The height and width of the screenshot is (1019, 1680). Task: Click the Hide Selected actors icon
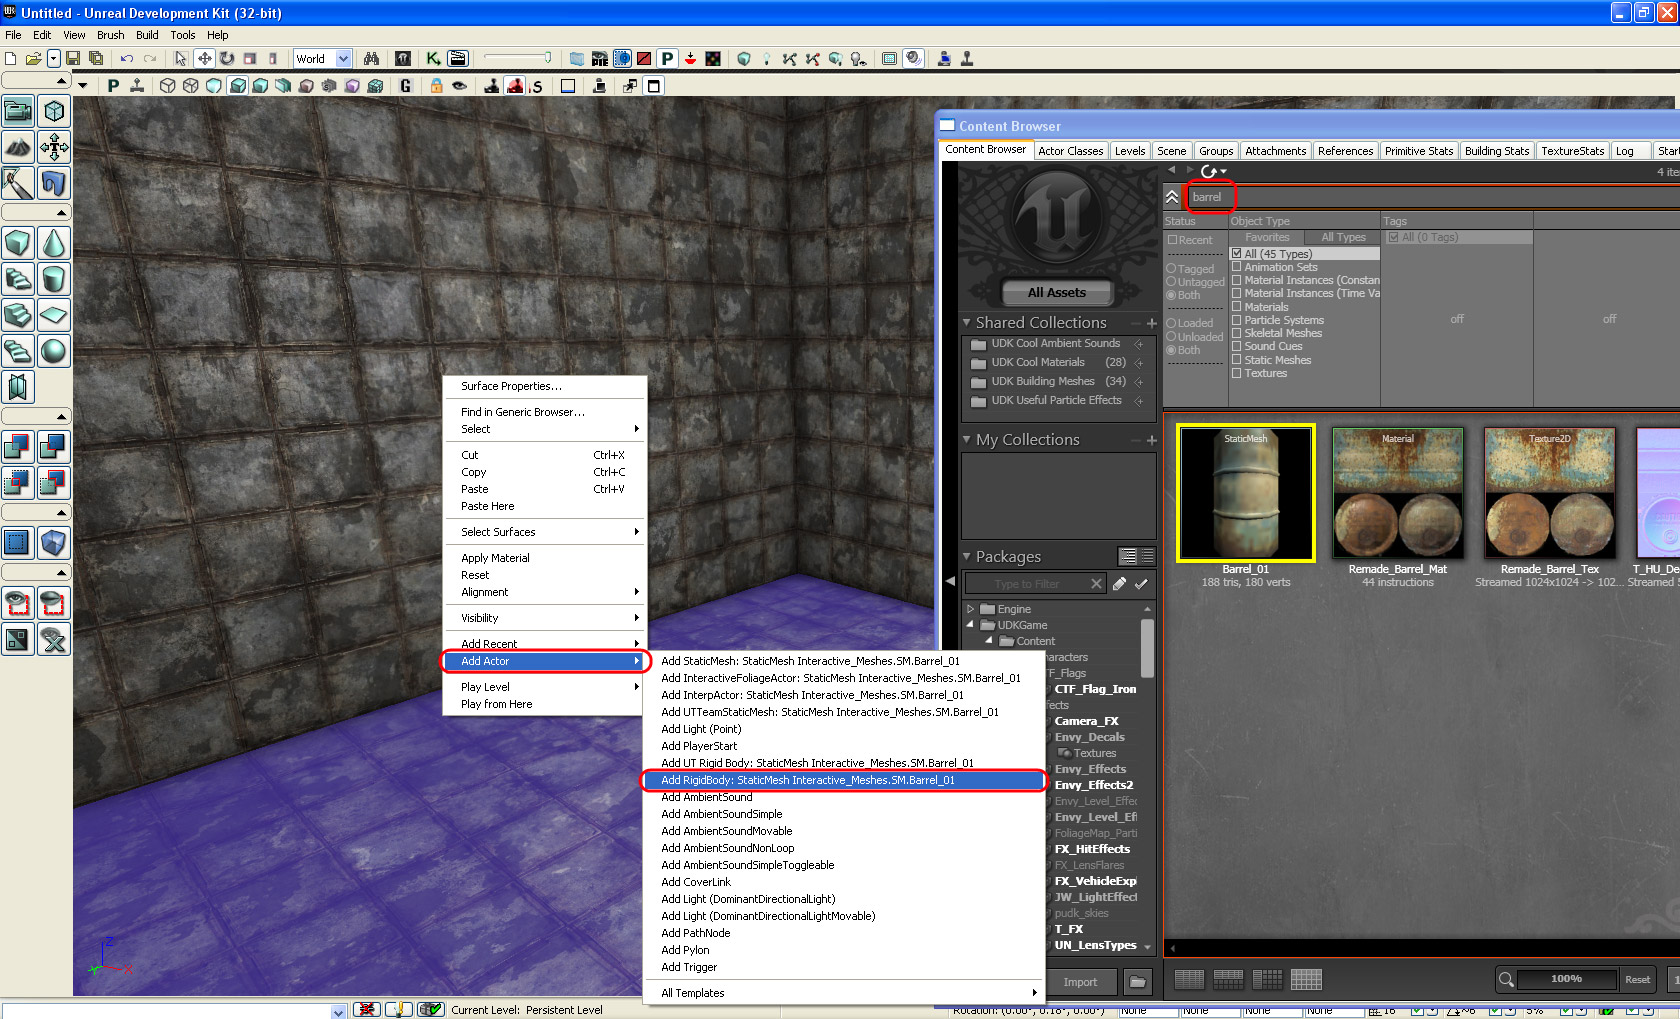pos(54,603)
